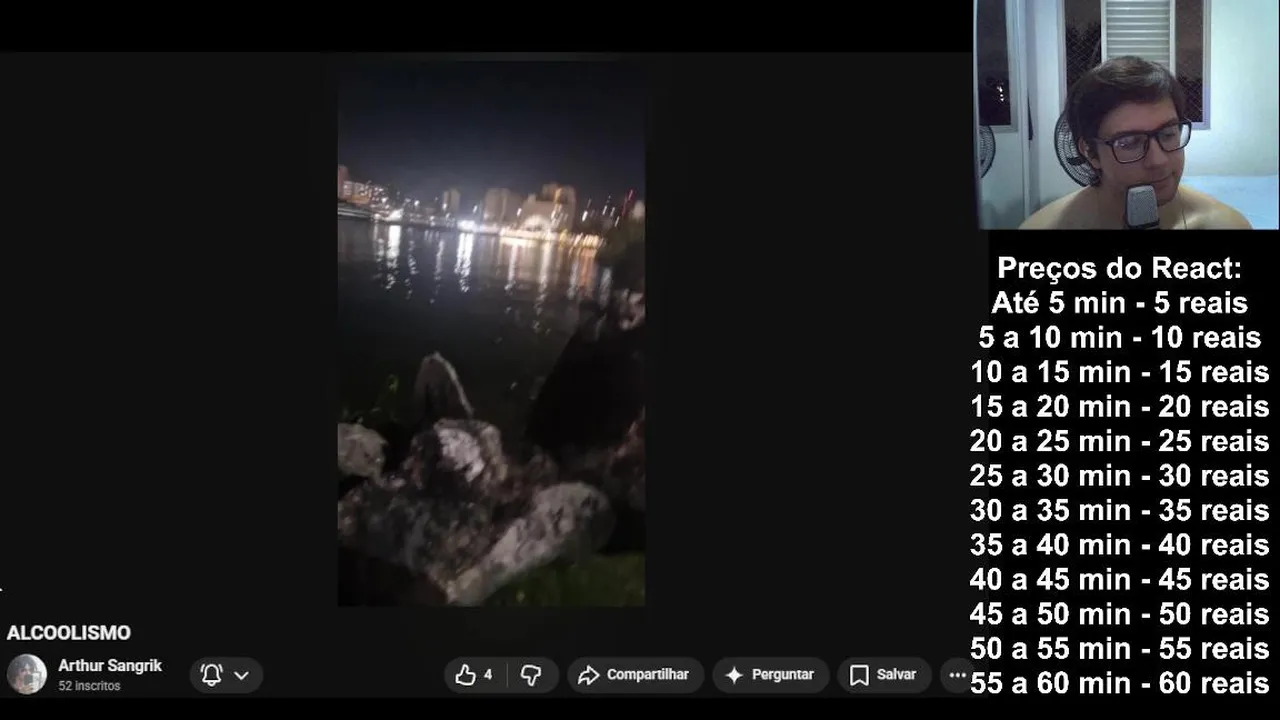This screenshot has width=1280, height=720.
Task: Click the streamer's webcam overlay
Action: click(1127, 115)
